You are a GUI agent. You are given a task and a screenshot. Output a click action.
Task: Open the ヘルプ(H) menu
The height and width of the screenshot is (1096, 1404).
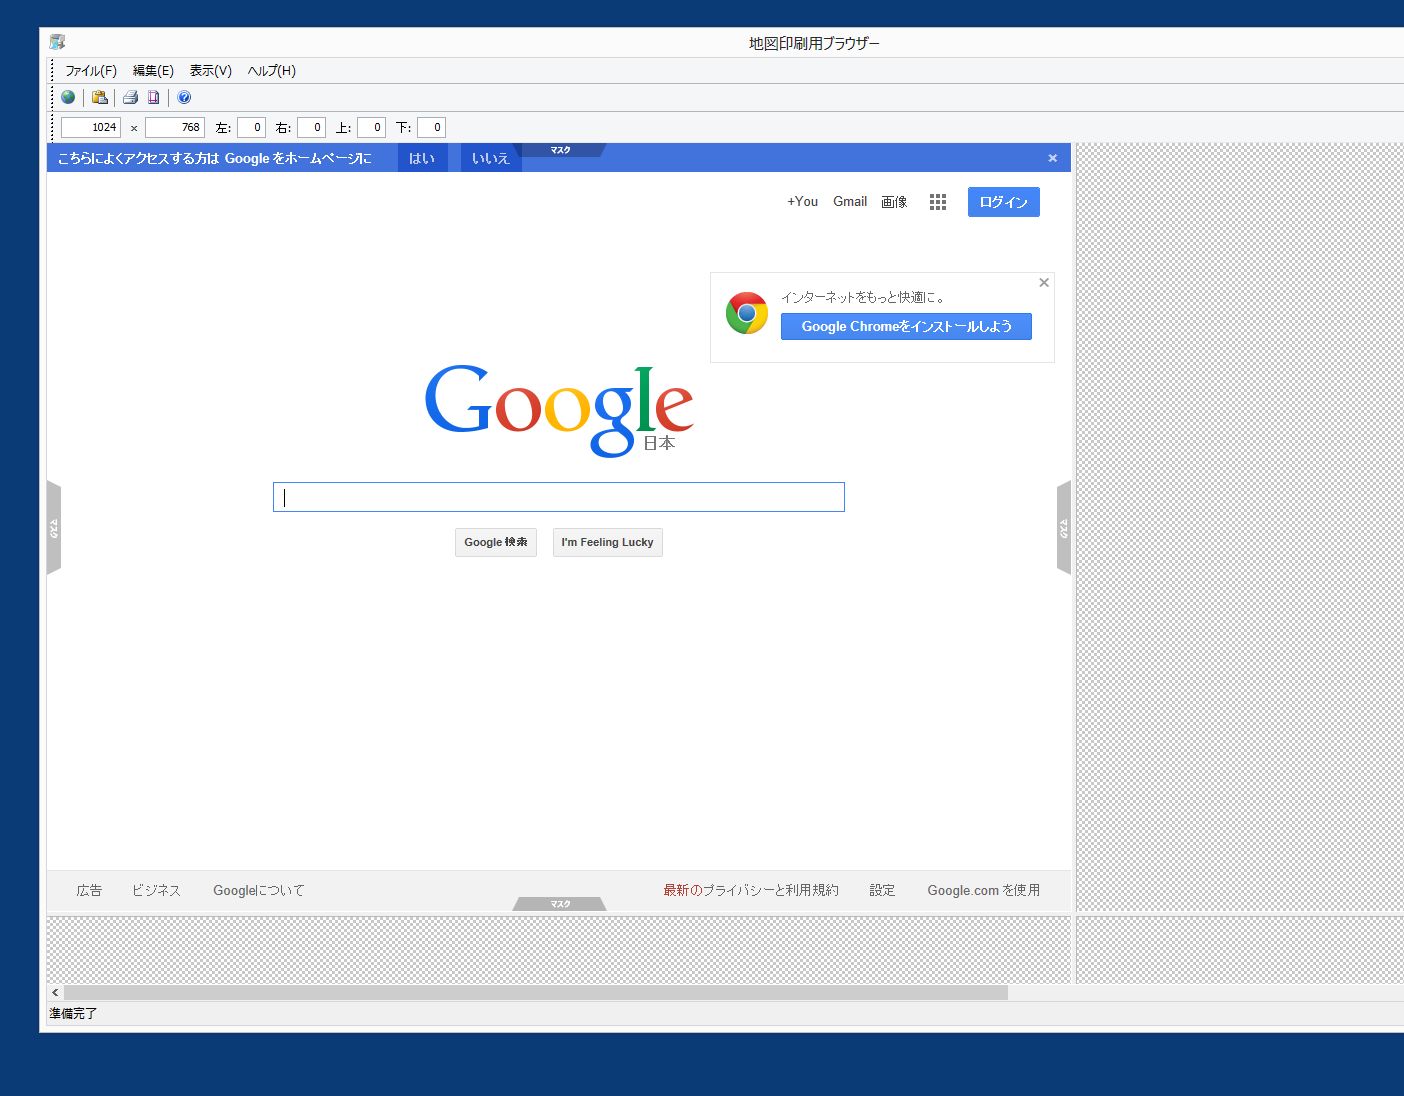[x=272, y=71]
